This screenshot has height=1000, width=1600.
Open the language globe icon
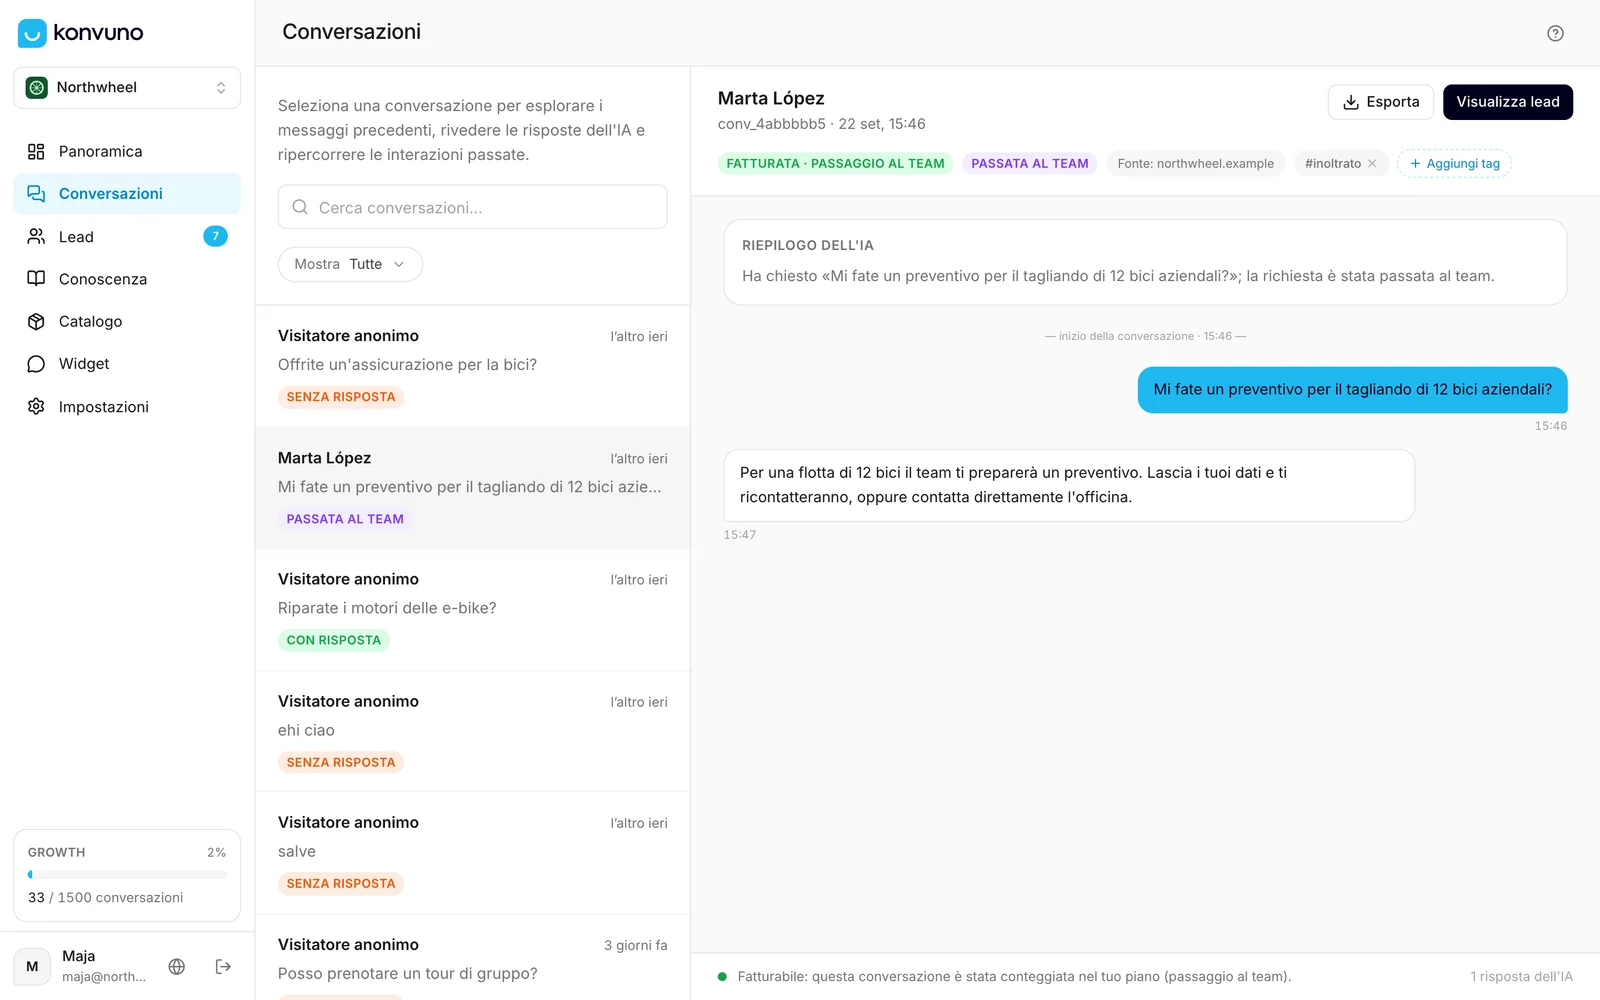(177, 966)
